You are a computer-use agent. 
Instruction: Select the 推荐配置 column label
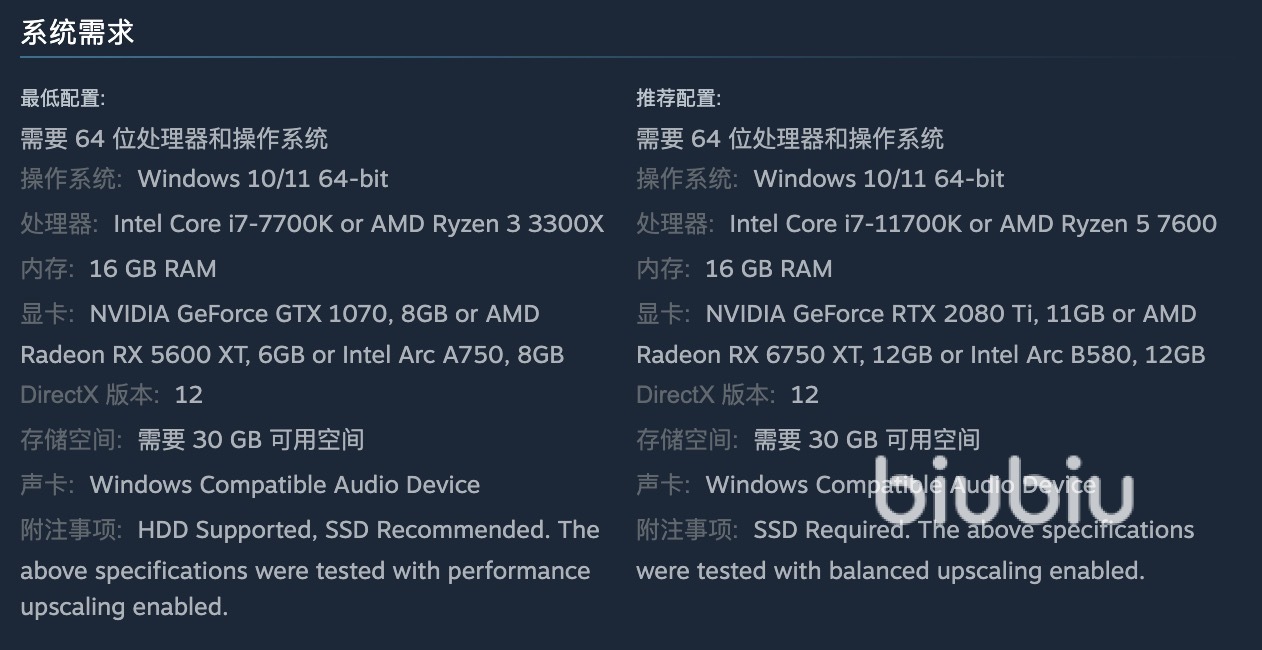click(x=679, y=98)
